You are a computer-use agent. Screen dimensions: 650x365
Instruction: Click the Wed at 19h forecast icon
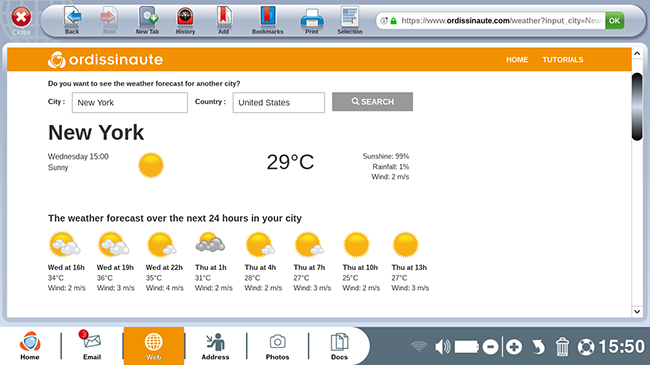click(114, 244)
